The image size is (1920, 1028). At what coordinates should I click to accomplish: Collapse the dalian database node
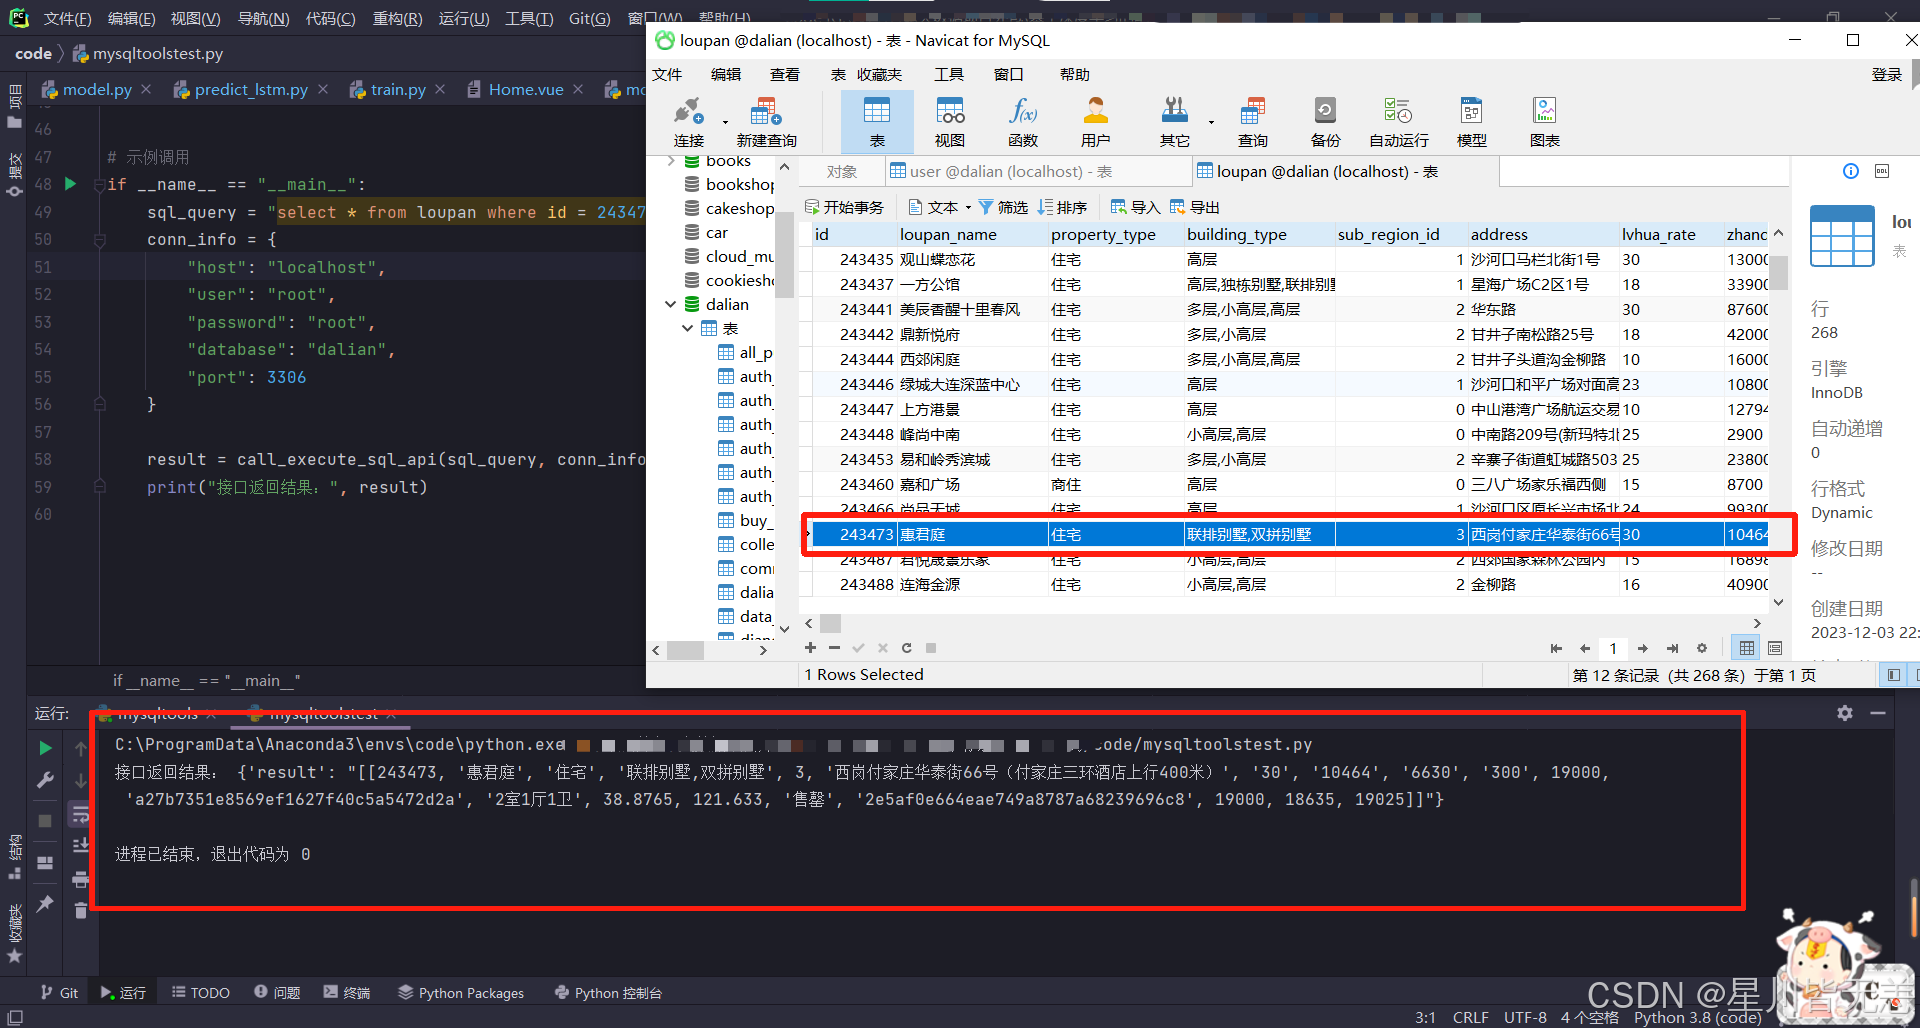[671, 304]
